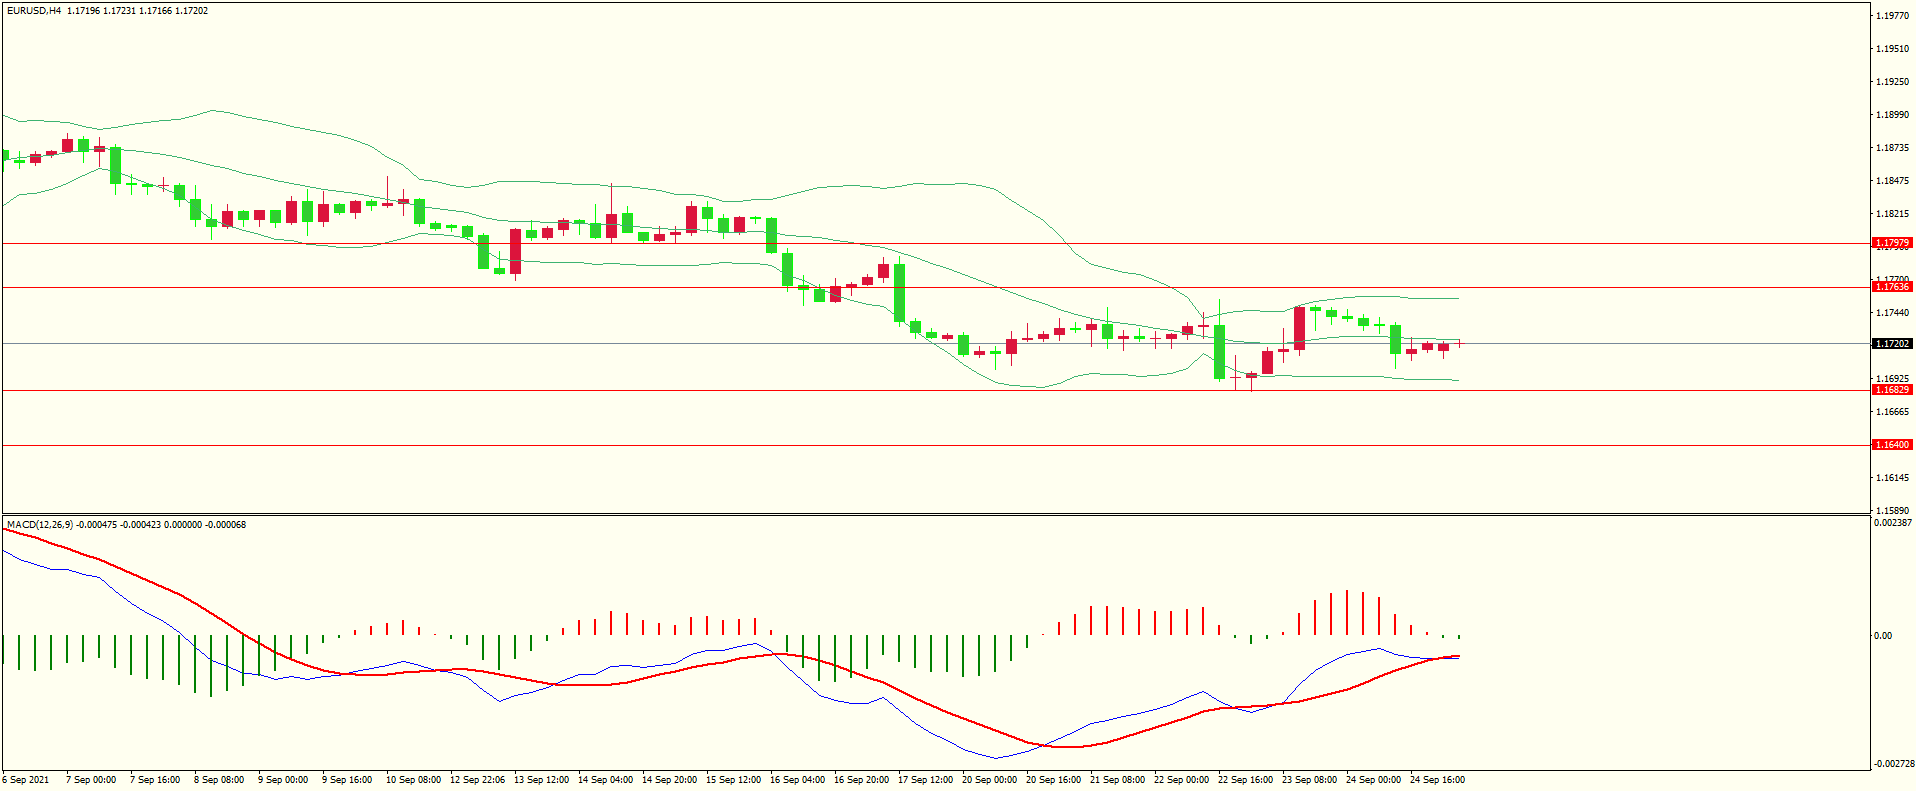Image resolution: width=1916 pixels, height=791 pixels.
Task: Click the -0.002728 MACD scale value
Action: [1893, 764]
